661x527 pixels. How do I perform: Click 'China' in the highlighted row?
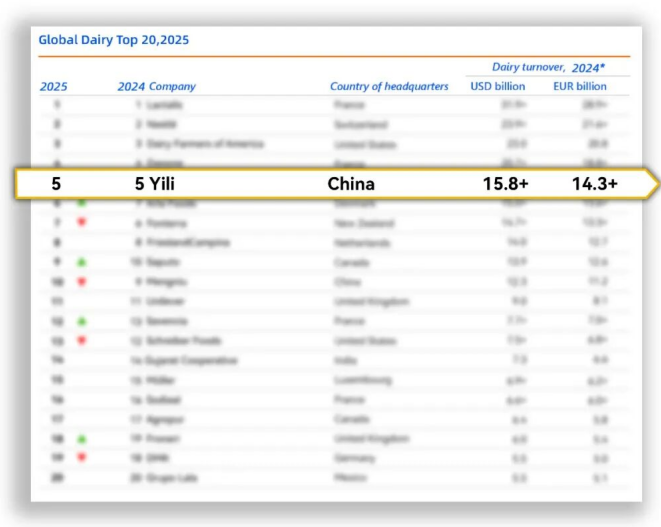coord(351,184)
